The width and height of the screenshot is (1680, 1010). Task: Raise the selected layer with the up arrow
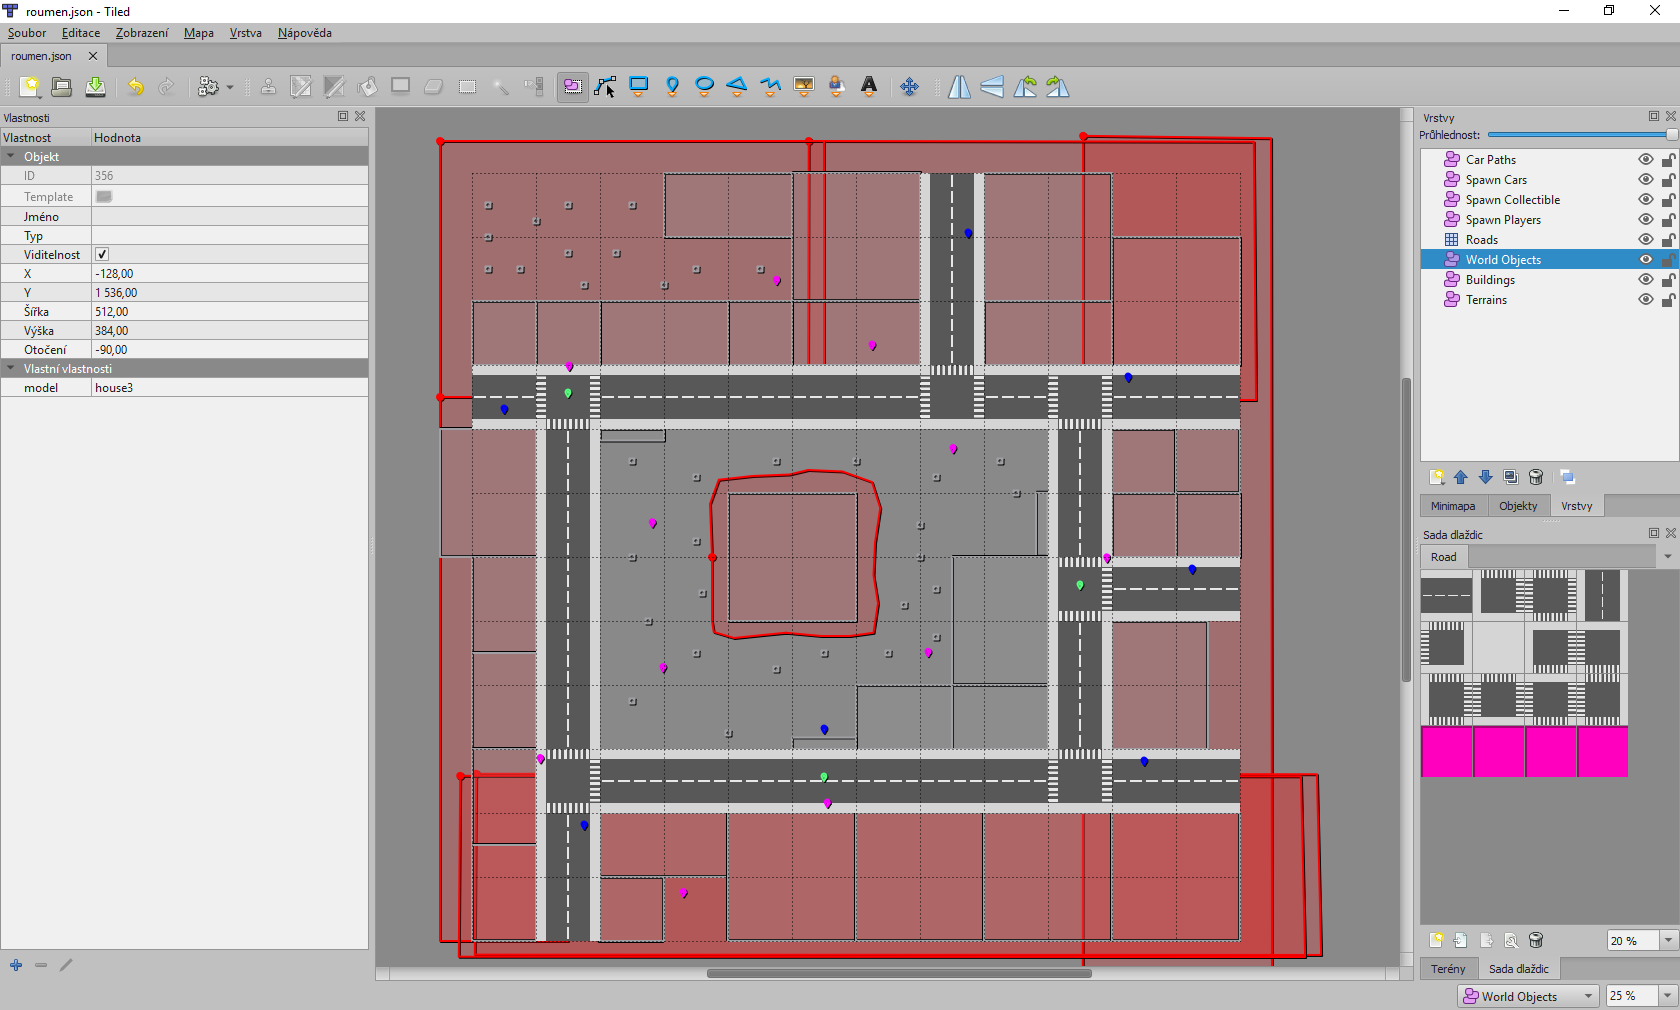1460,477
